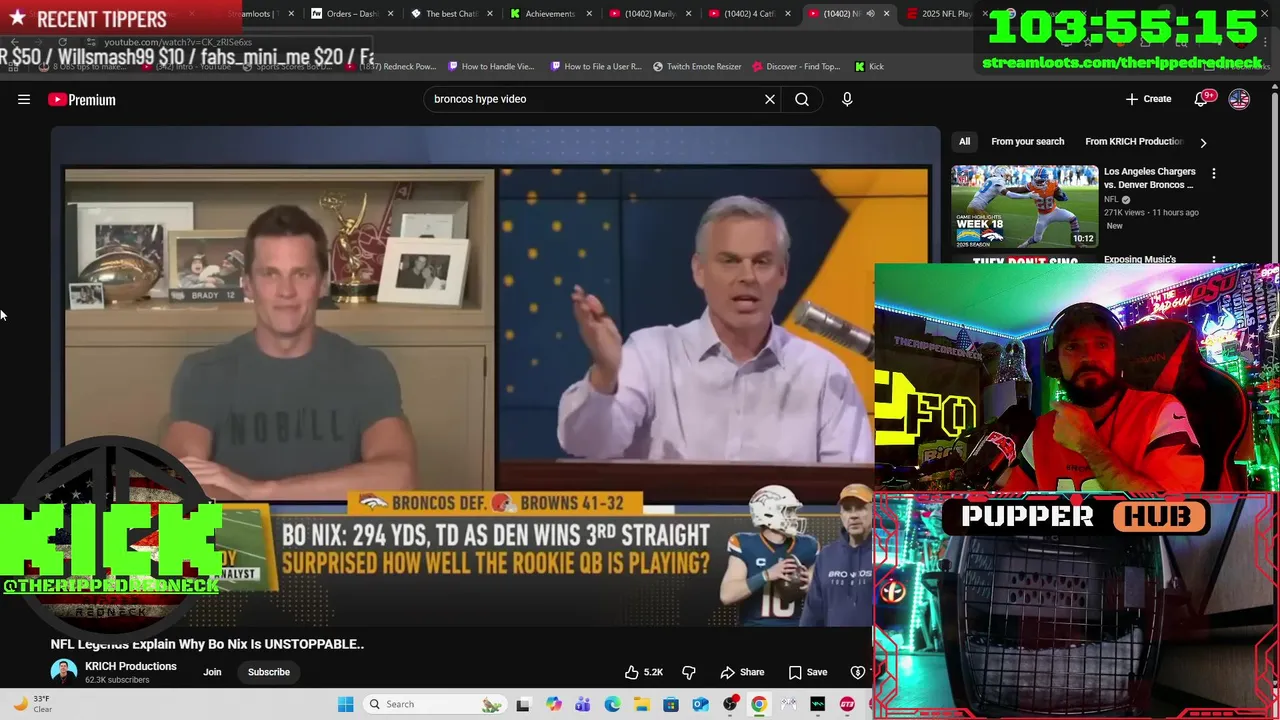Click the KRICH Productions channel avatar
Viewport: 1280px width, 720px height.
point(64,672)
